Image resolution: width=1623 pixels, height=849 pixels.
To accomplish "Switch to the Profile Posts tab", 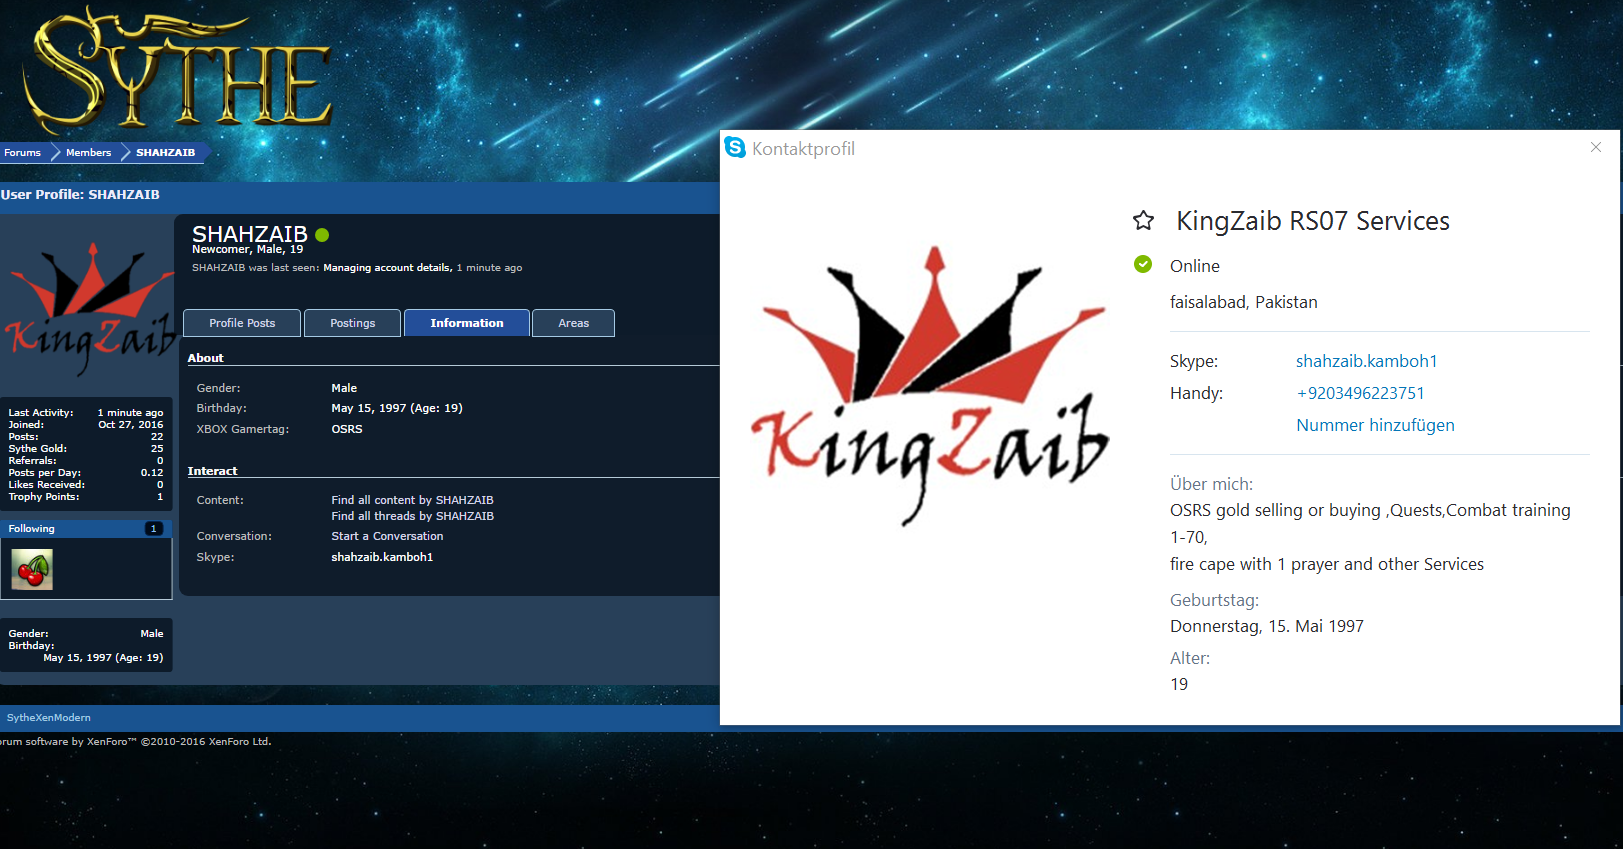I will 242,323.
